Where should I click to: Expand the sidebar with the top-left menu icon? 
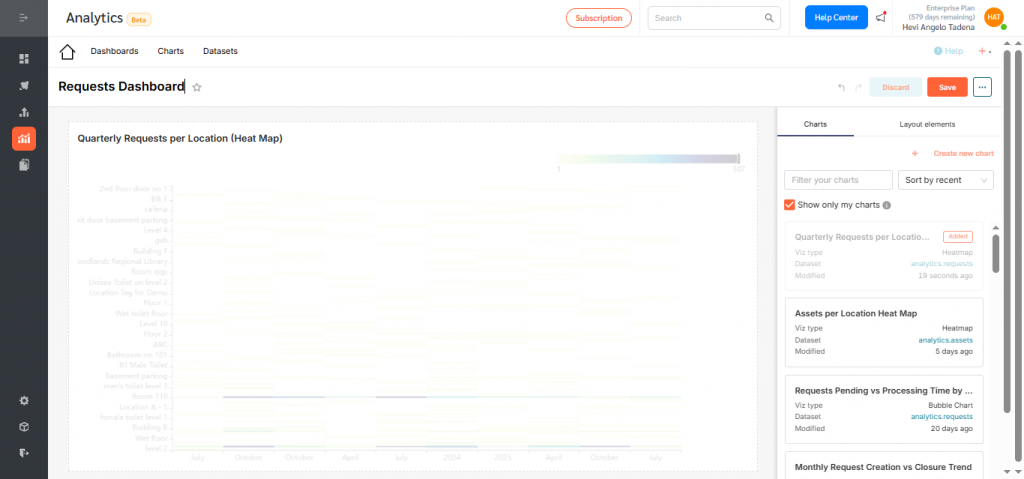coord(23,18)
